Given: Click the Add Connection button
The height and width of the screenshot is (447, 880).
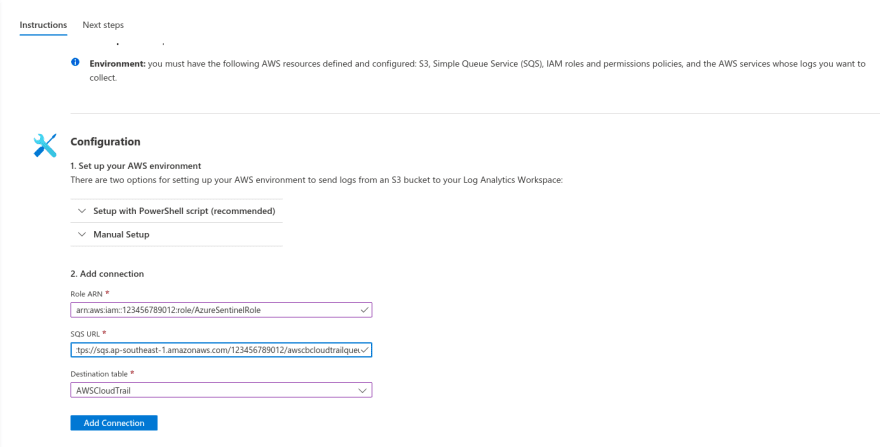Looking at the screenshot, I should (x=114, y=423).
